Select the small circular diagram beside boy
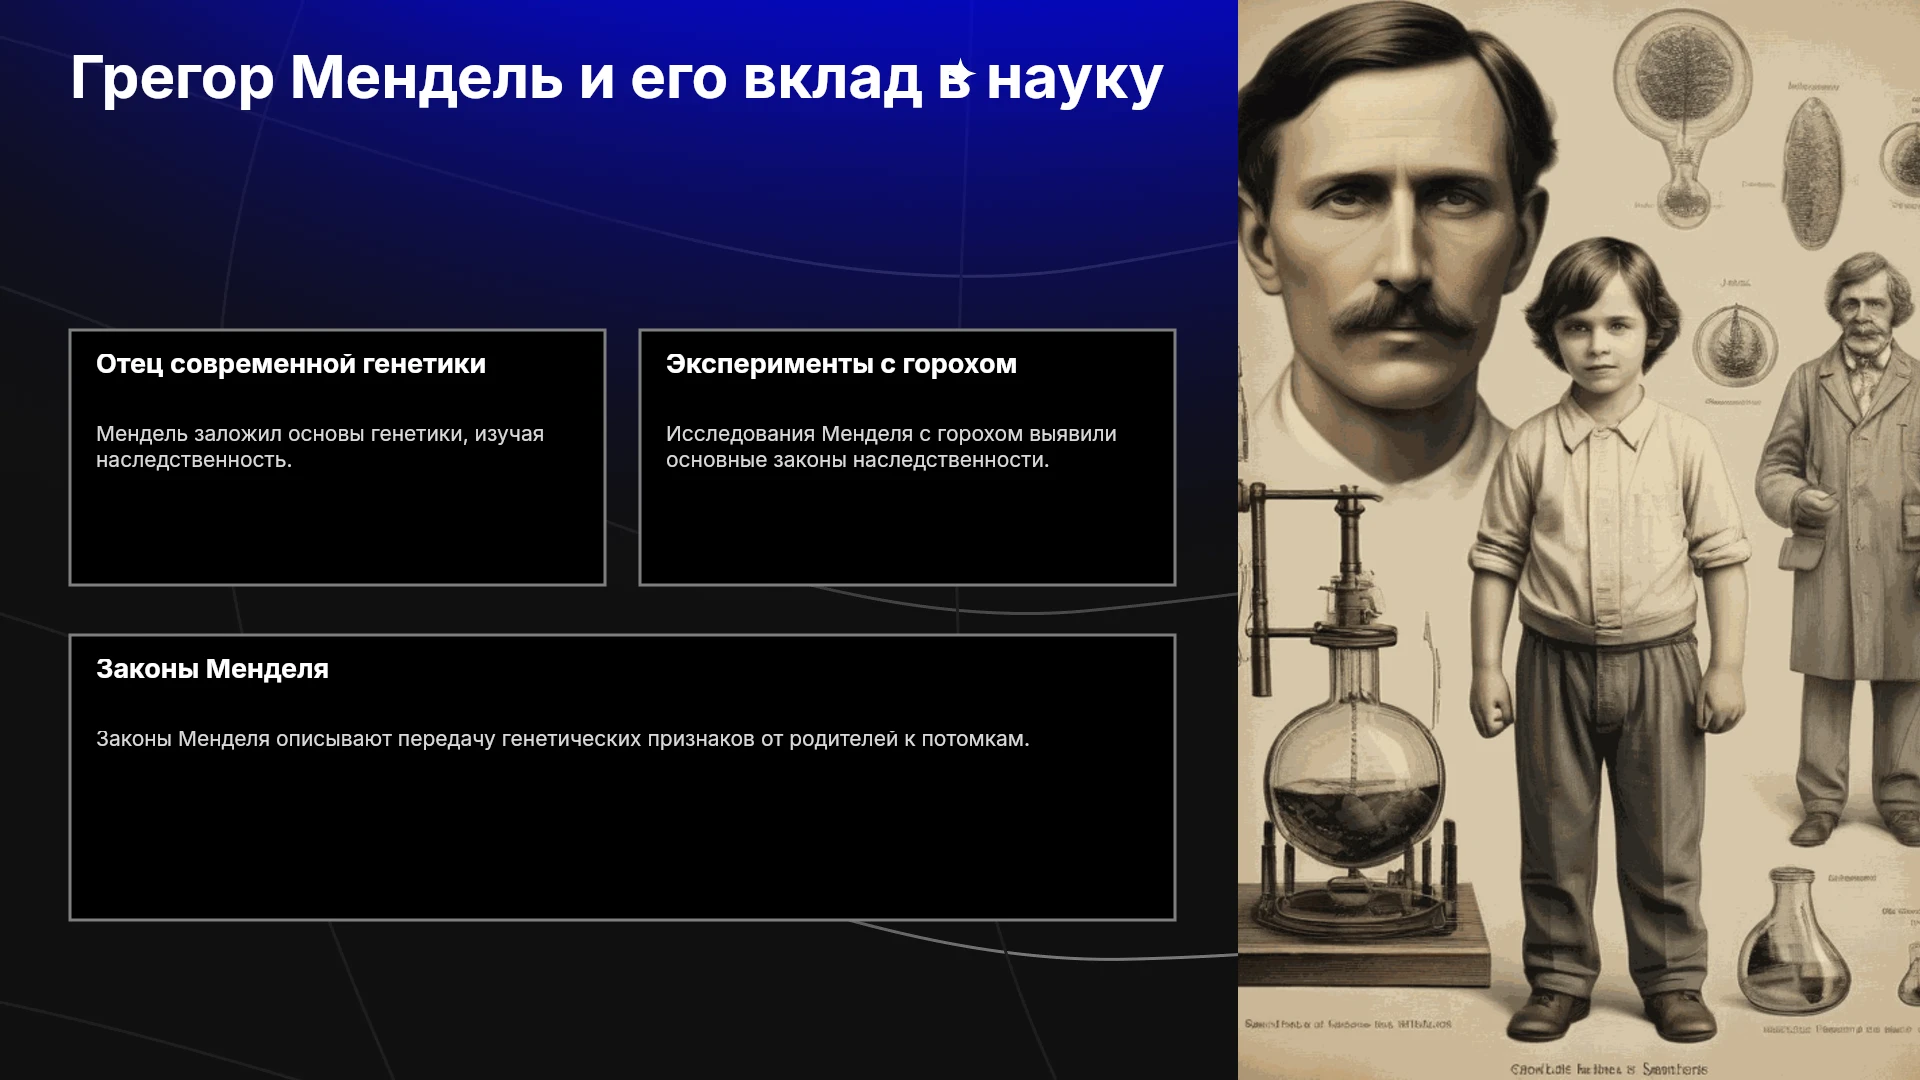 [1736, 344]
